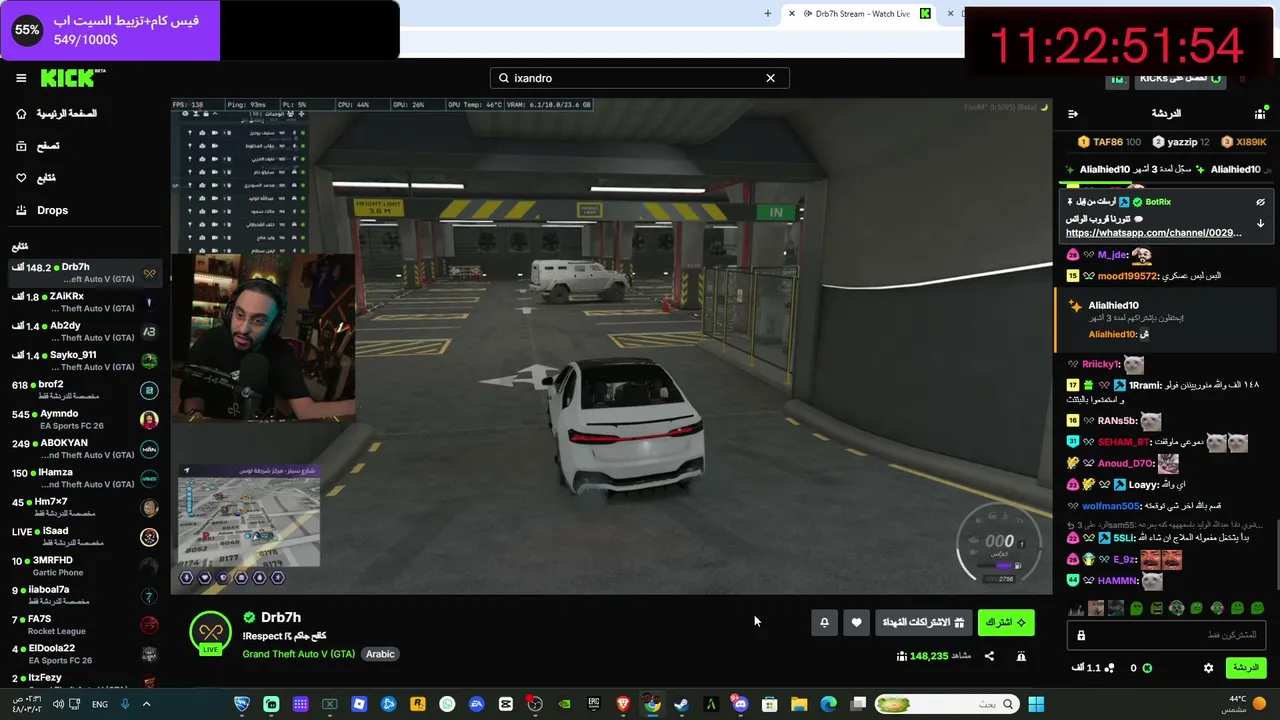
Task: Click the gift subscriptions button
Action: [923, 622]
